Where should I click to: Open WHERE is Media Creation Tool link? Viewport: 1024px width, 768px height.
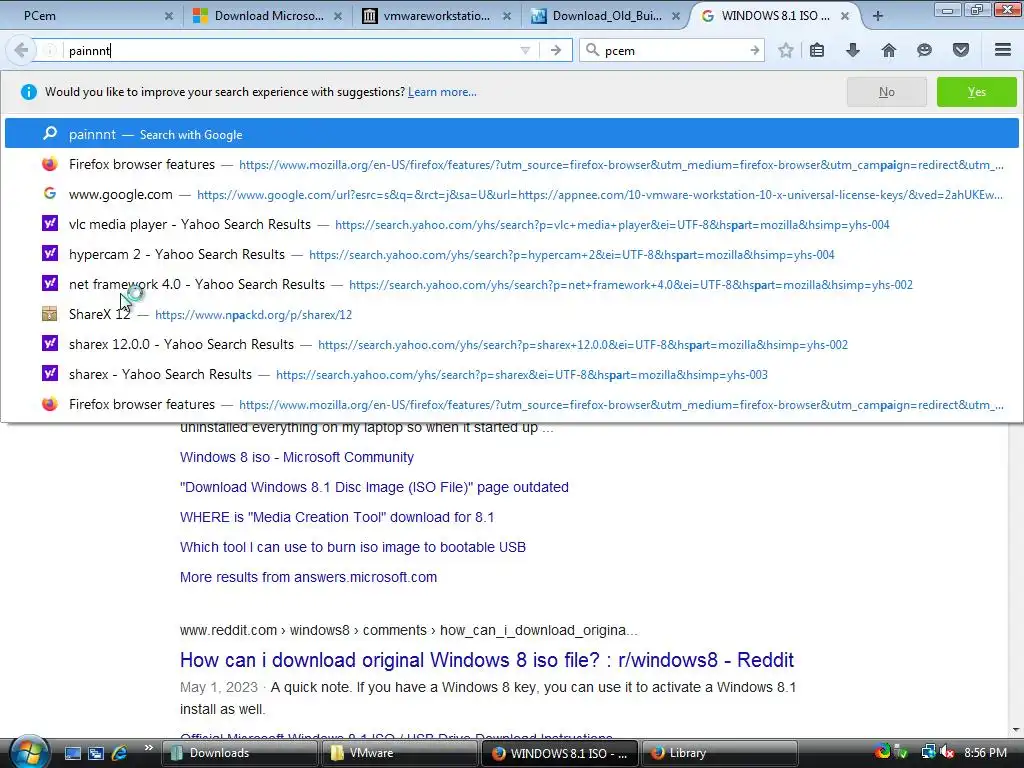[x=337, y=517]
